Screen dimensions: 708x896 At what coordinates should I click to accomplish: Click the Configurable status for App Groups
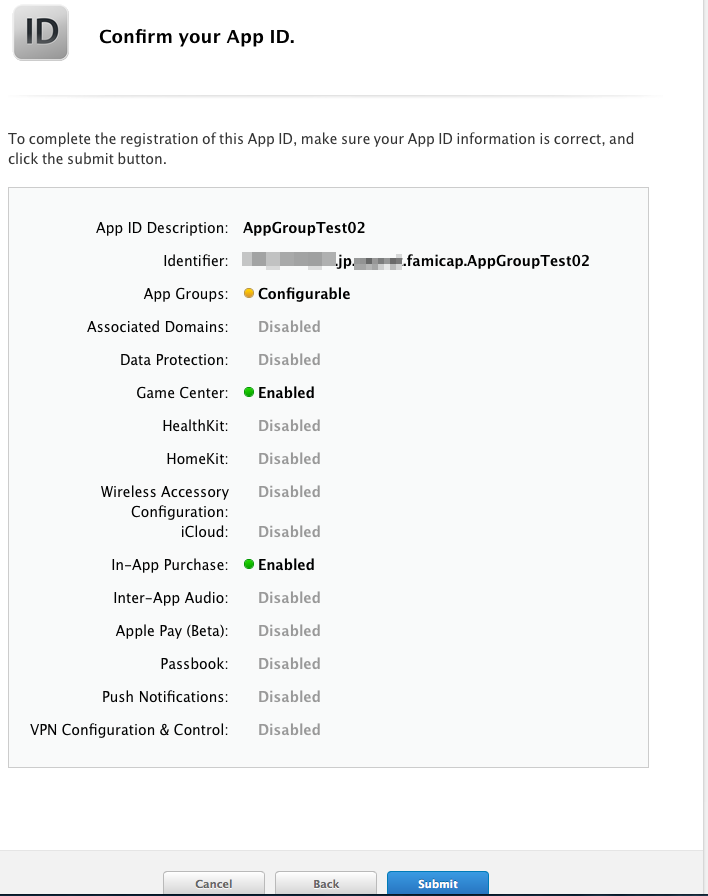304,294
